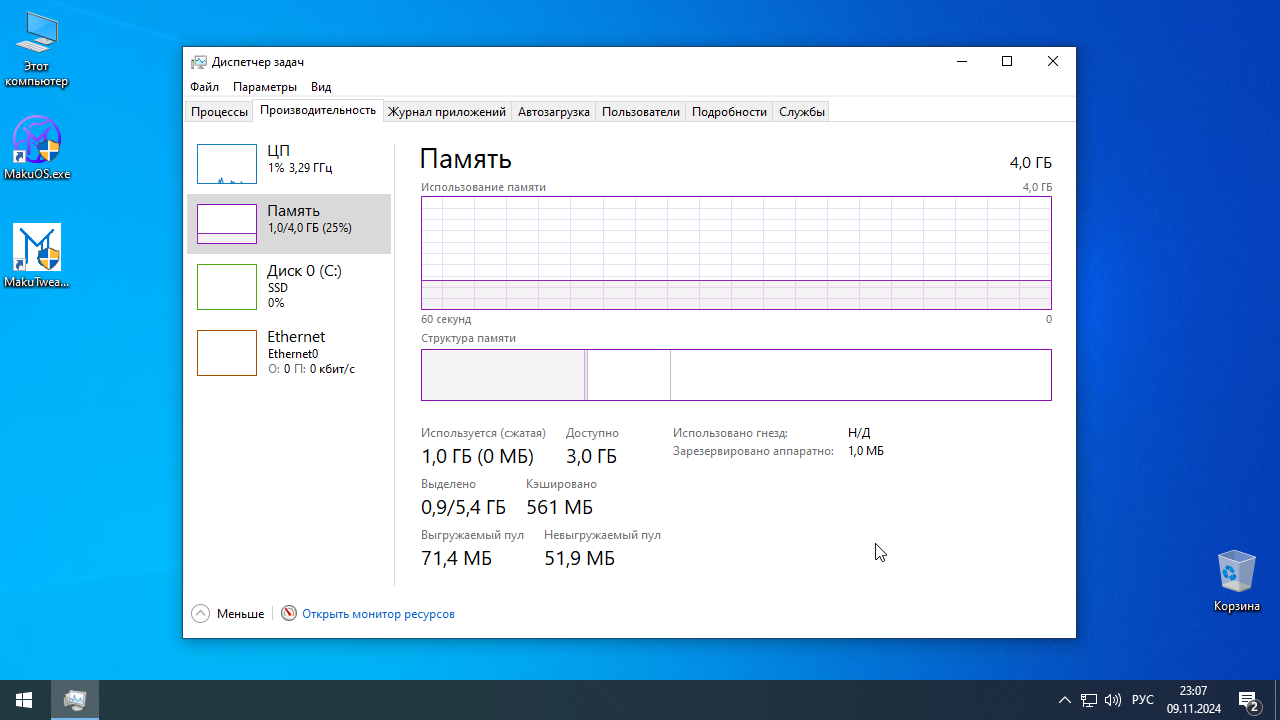Image resolution: width=1280 pixels, height=720 pixels.
Task: Click the memory usage graph
Action: click(x=736, y=253)
